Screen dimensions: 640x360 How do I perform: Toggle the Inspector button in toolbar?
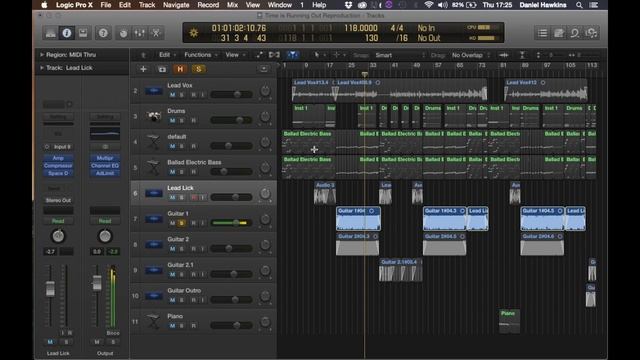67,33
